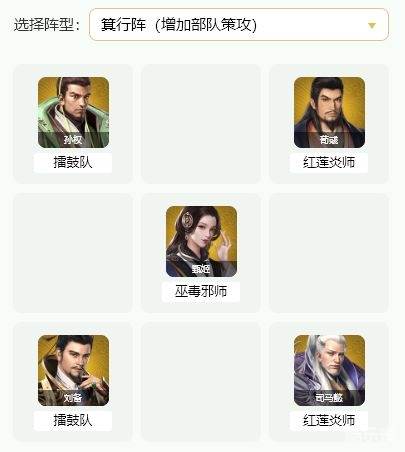
Task: Click the 孙权 hero portrait
Action: [73, 112]
